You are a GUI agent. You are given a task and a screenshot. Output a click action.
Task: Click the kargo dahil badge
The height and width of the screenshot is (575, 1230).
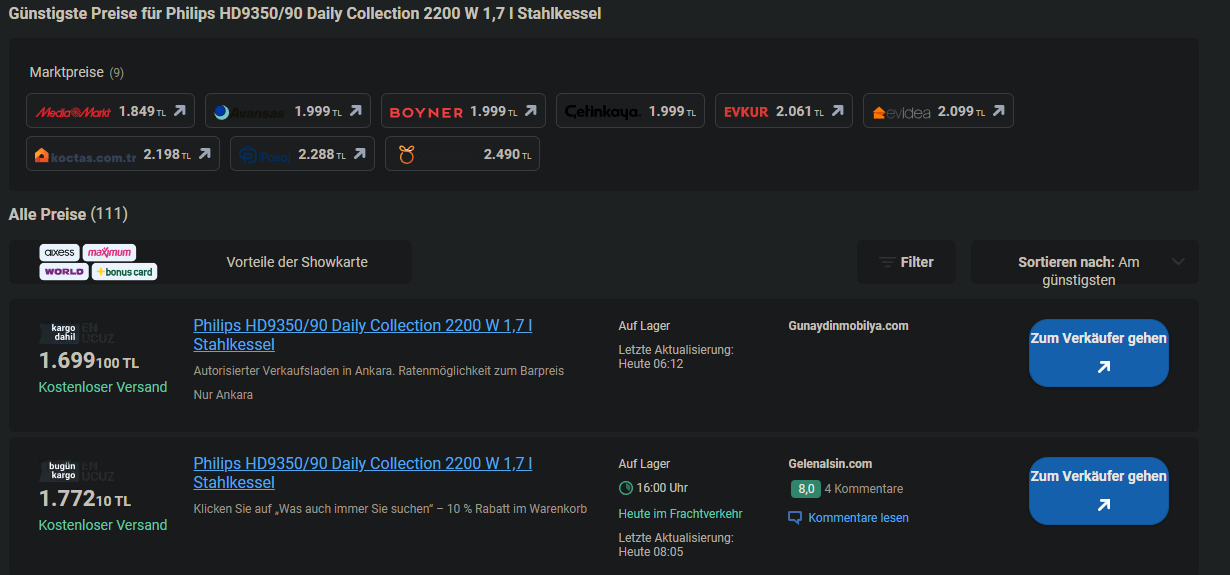pos(64,332)
